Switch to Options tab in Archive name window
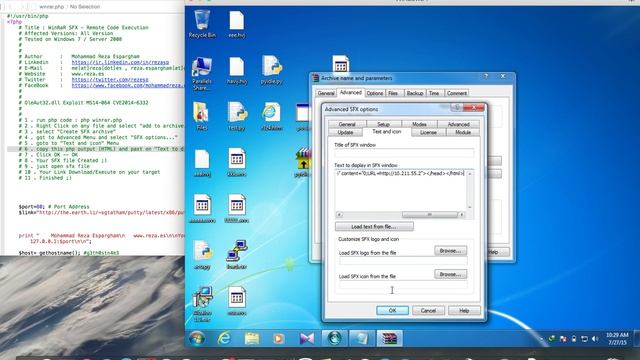 tap(374, 93)
